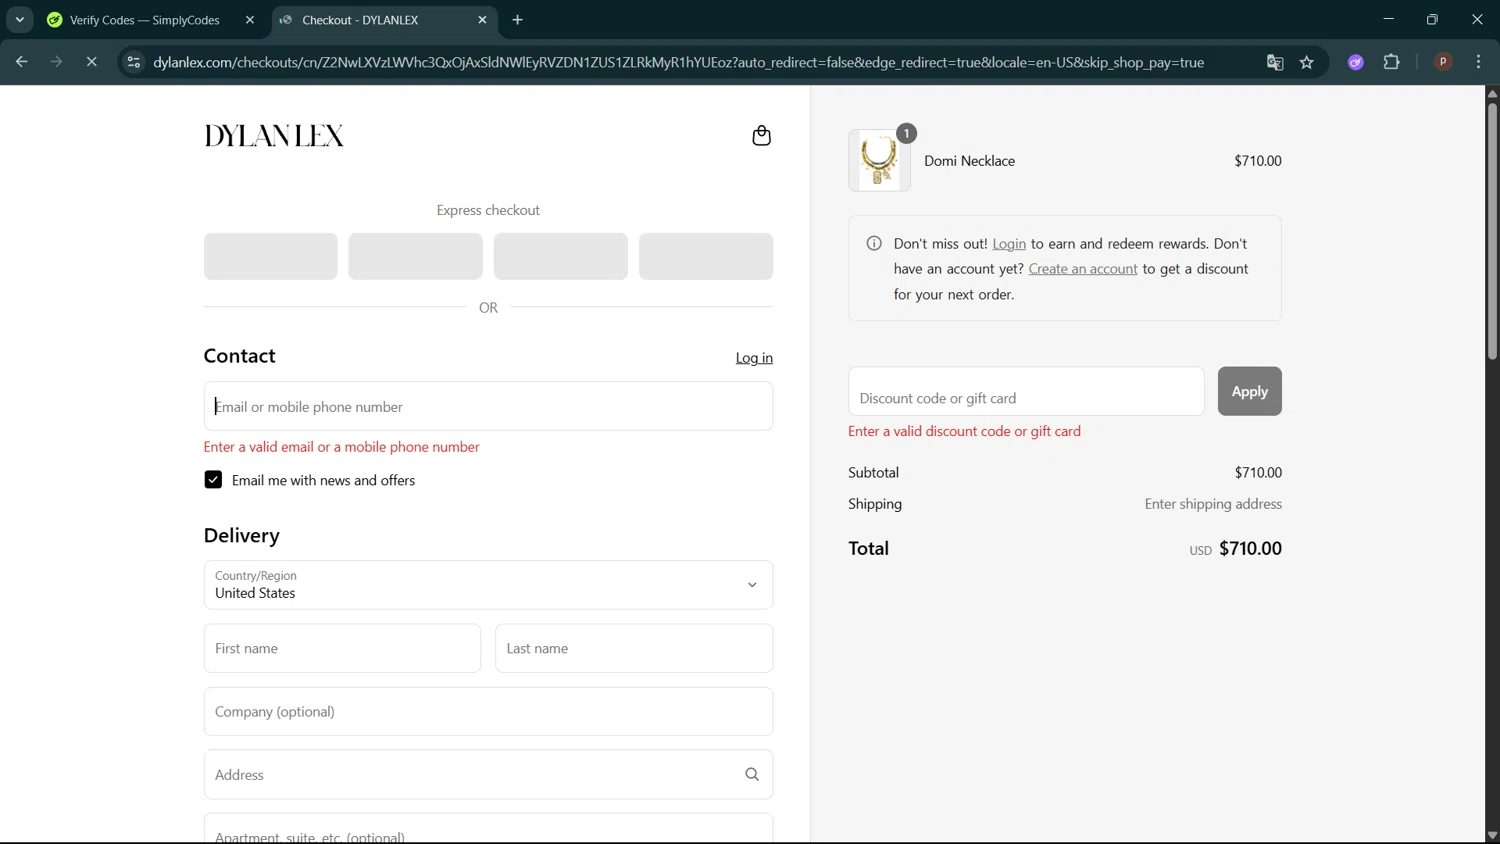1500x844 pixels.
Task: Close the Checkout DYLANLEX tab
Action: click(x=482, y=20)
